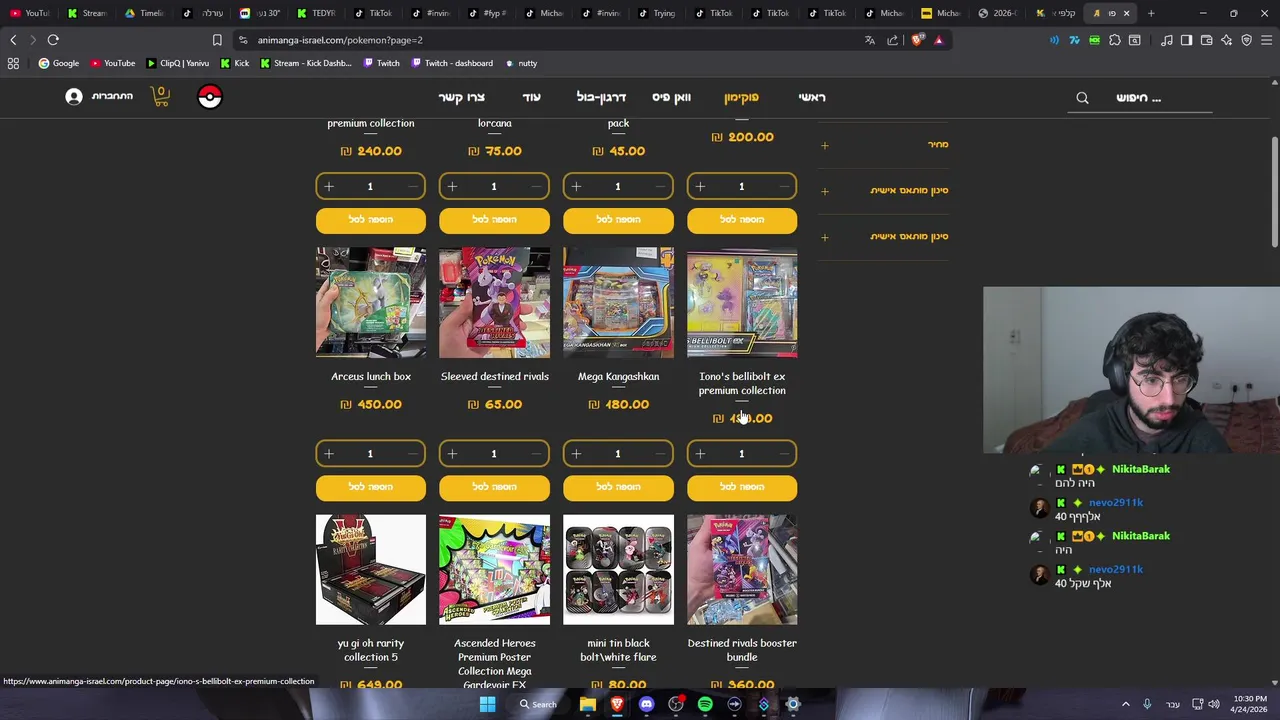The width and height of the screenshot is (1280, 720).
Task: Open the Mega Kangashkan product title
Action: point(618,377)
